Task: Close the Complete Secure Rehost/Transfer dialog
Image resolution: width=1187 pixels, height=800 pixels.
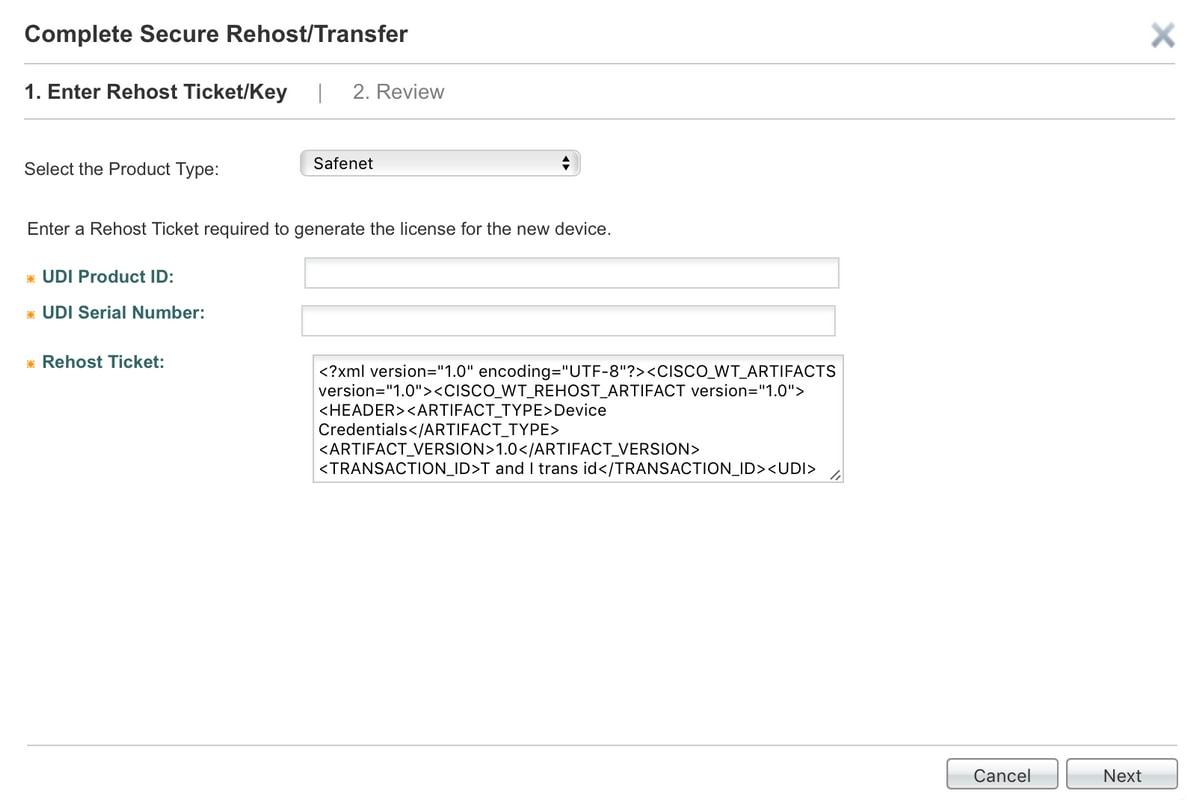Action: click(x=1163, y=35)
